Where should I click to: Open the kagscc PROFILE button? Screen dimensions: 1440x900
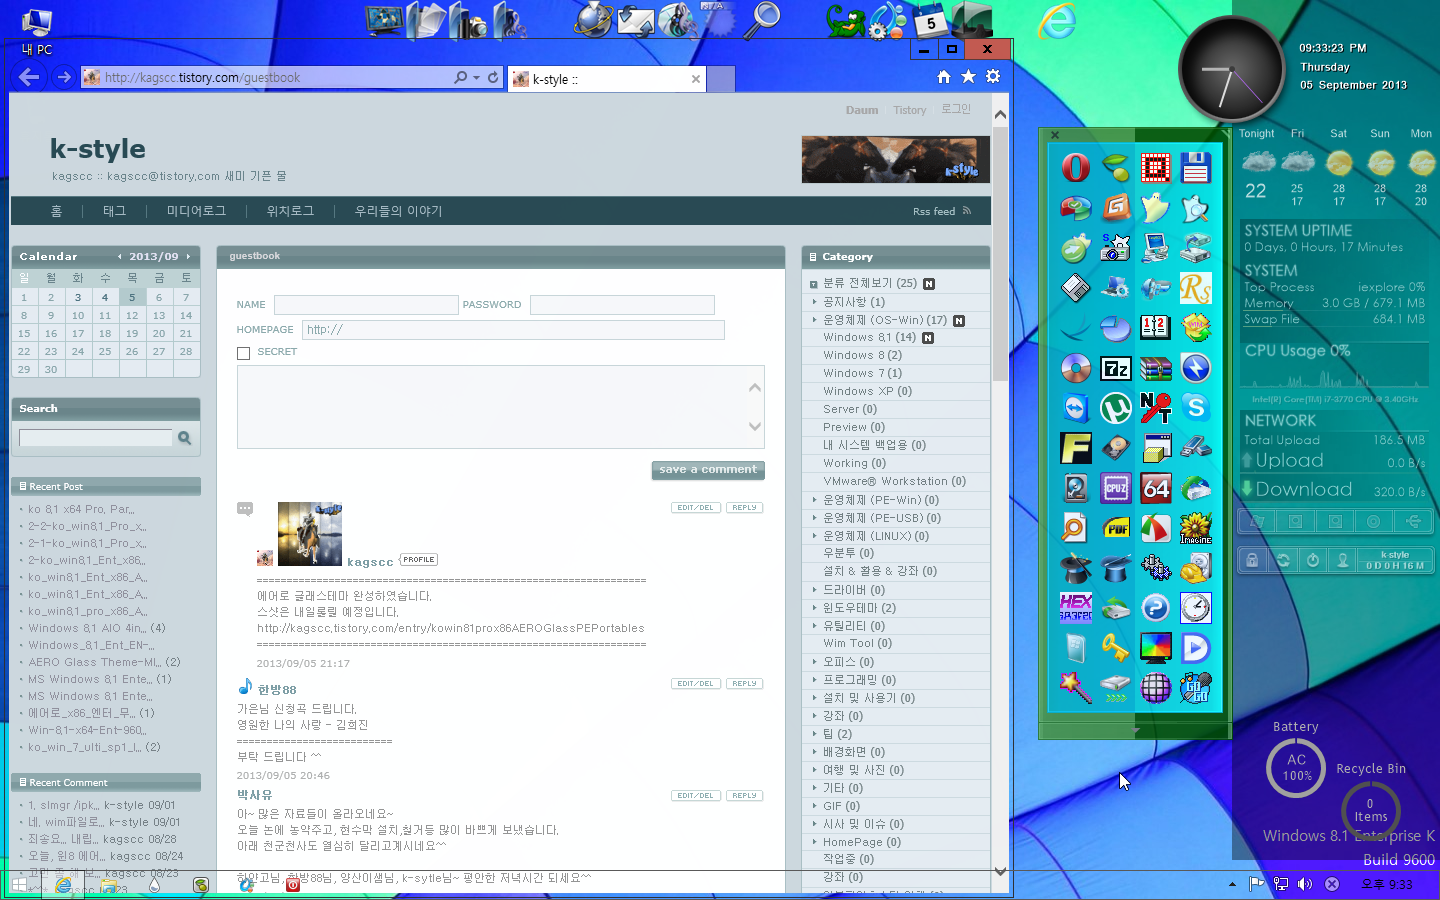(418, 560)
